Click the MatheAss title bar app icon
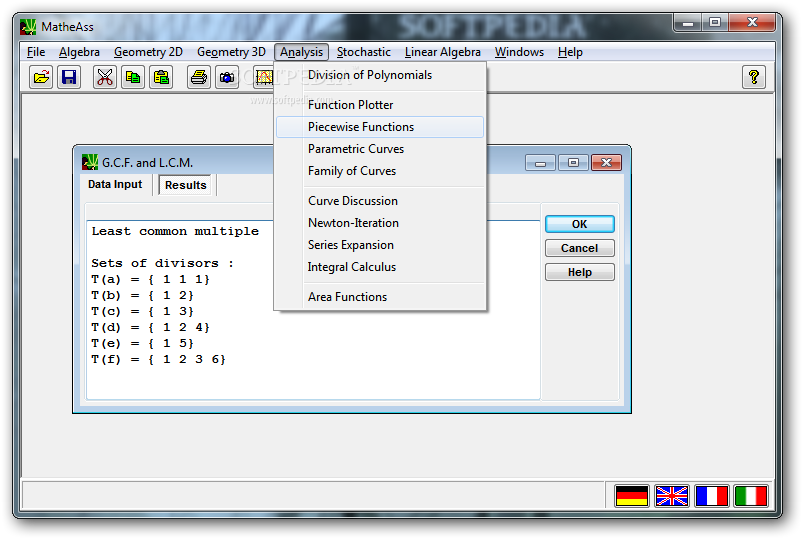 28,27
